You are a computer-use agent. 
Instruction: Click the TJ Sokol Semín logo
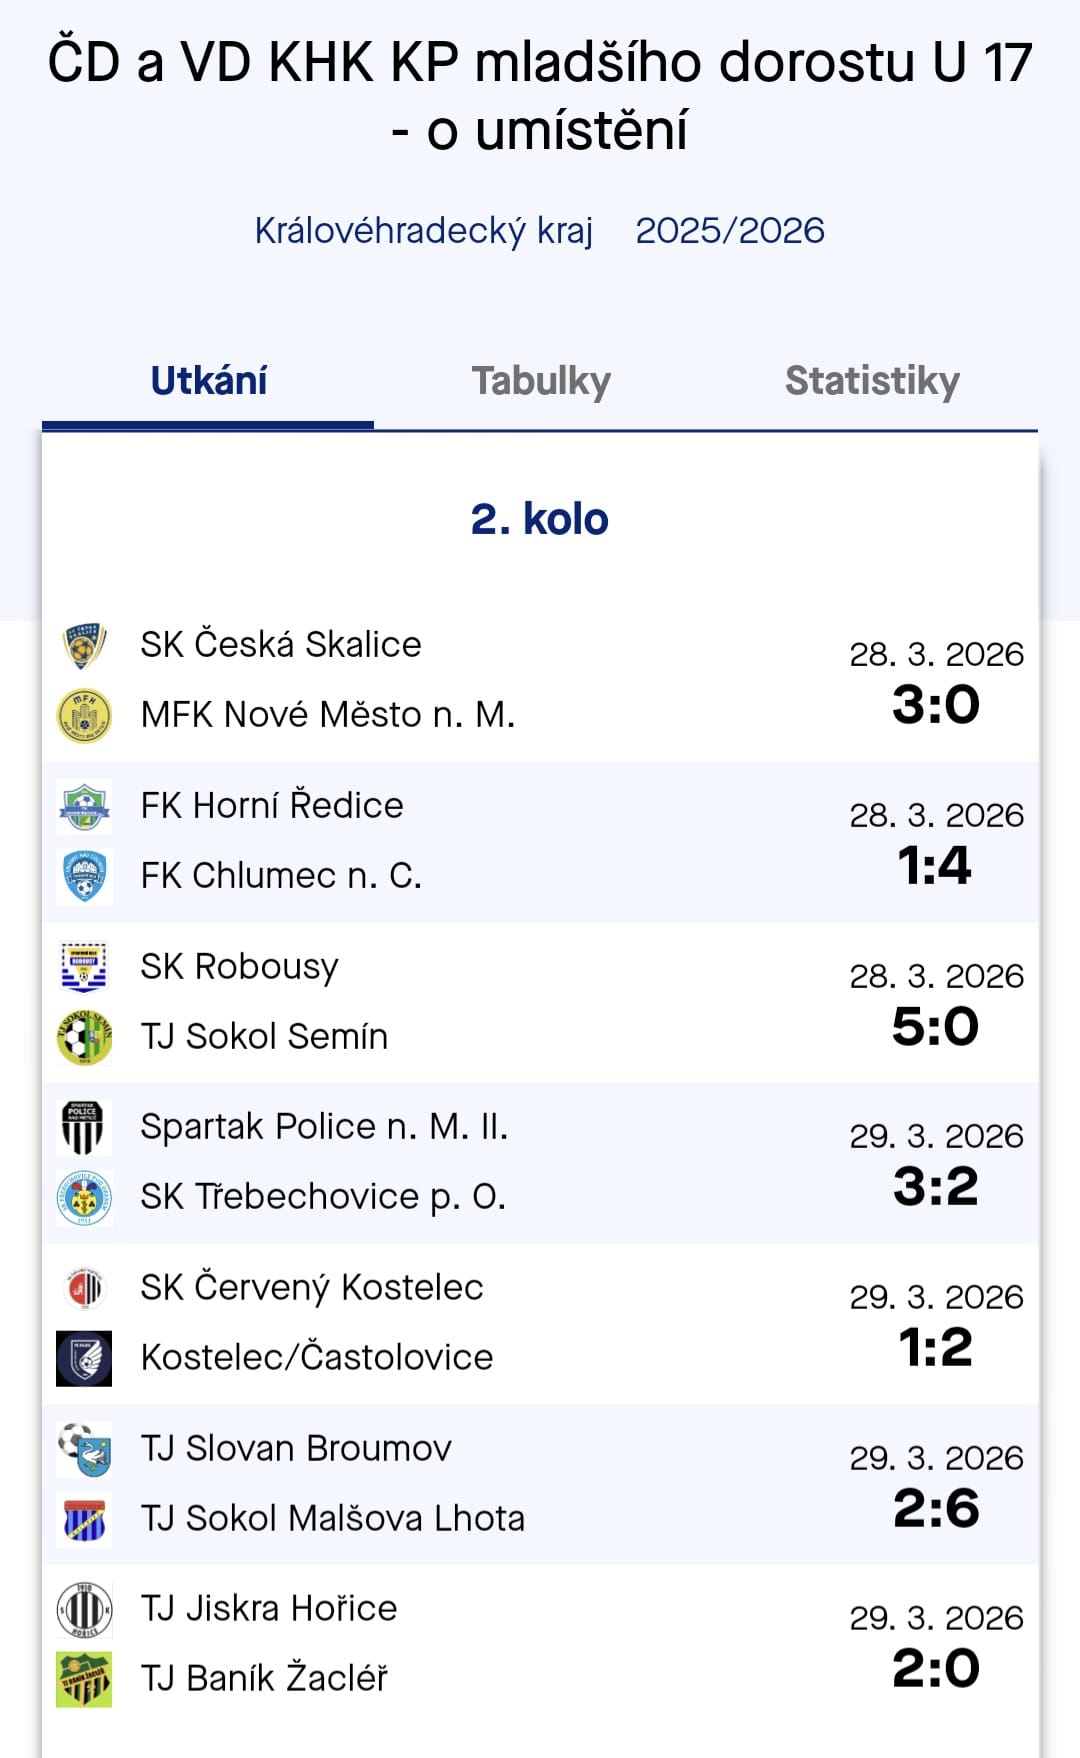click(84, 1038)
